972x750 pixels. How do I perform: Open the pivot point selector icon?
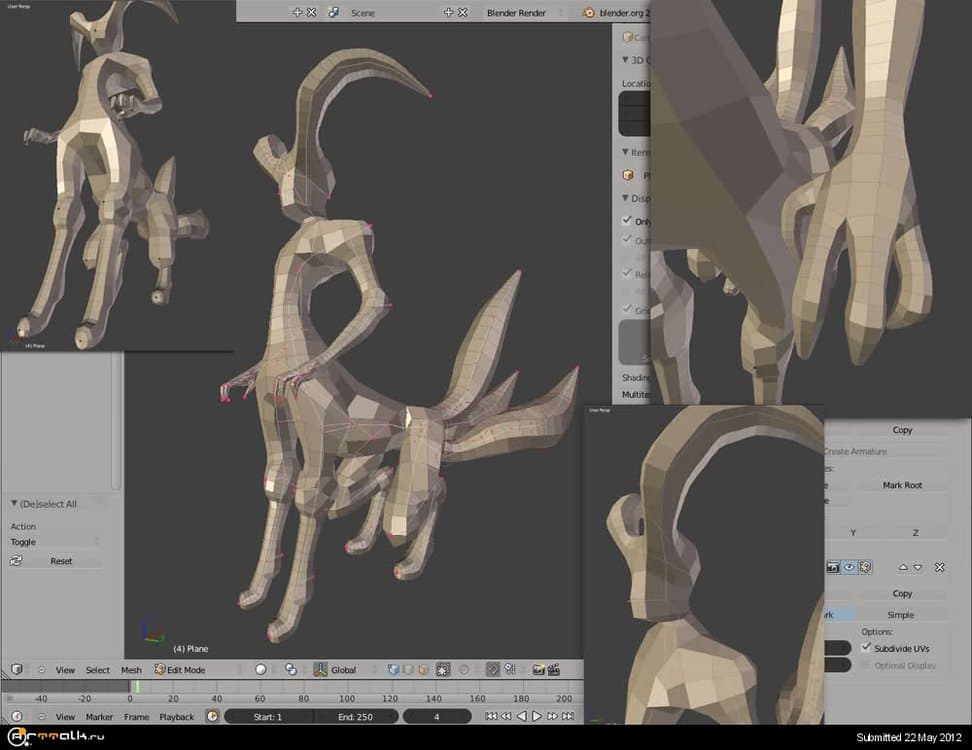(x=291, y=669)
